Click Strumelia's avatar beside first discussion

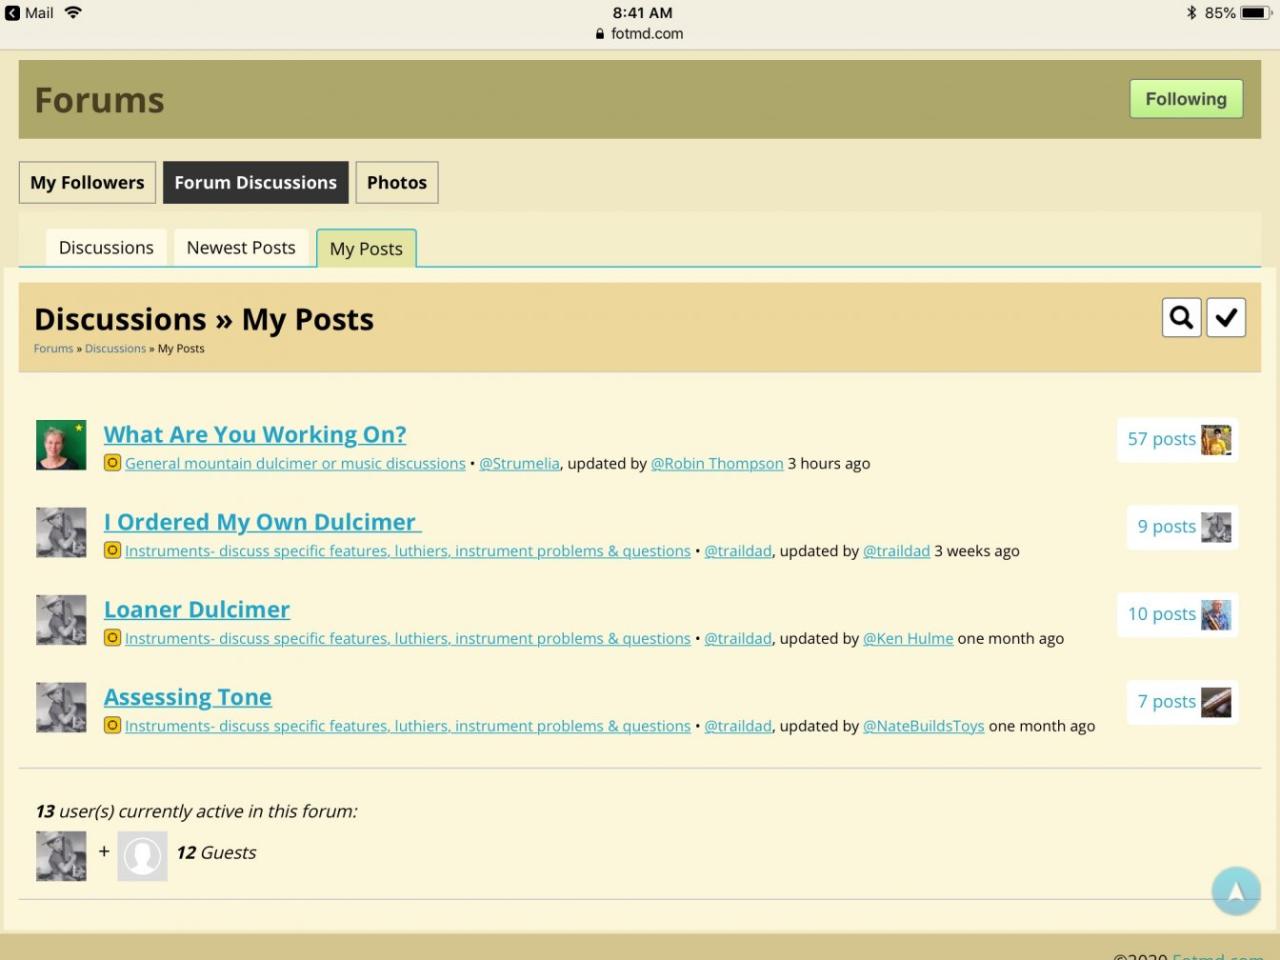(x=61, y=445)
